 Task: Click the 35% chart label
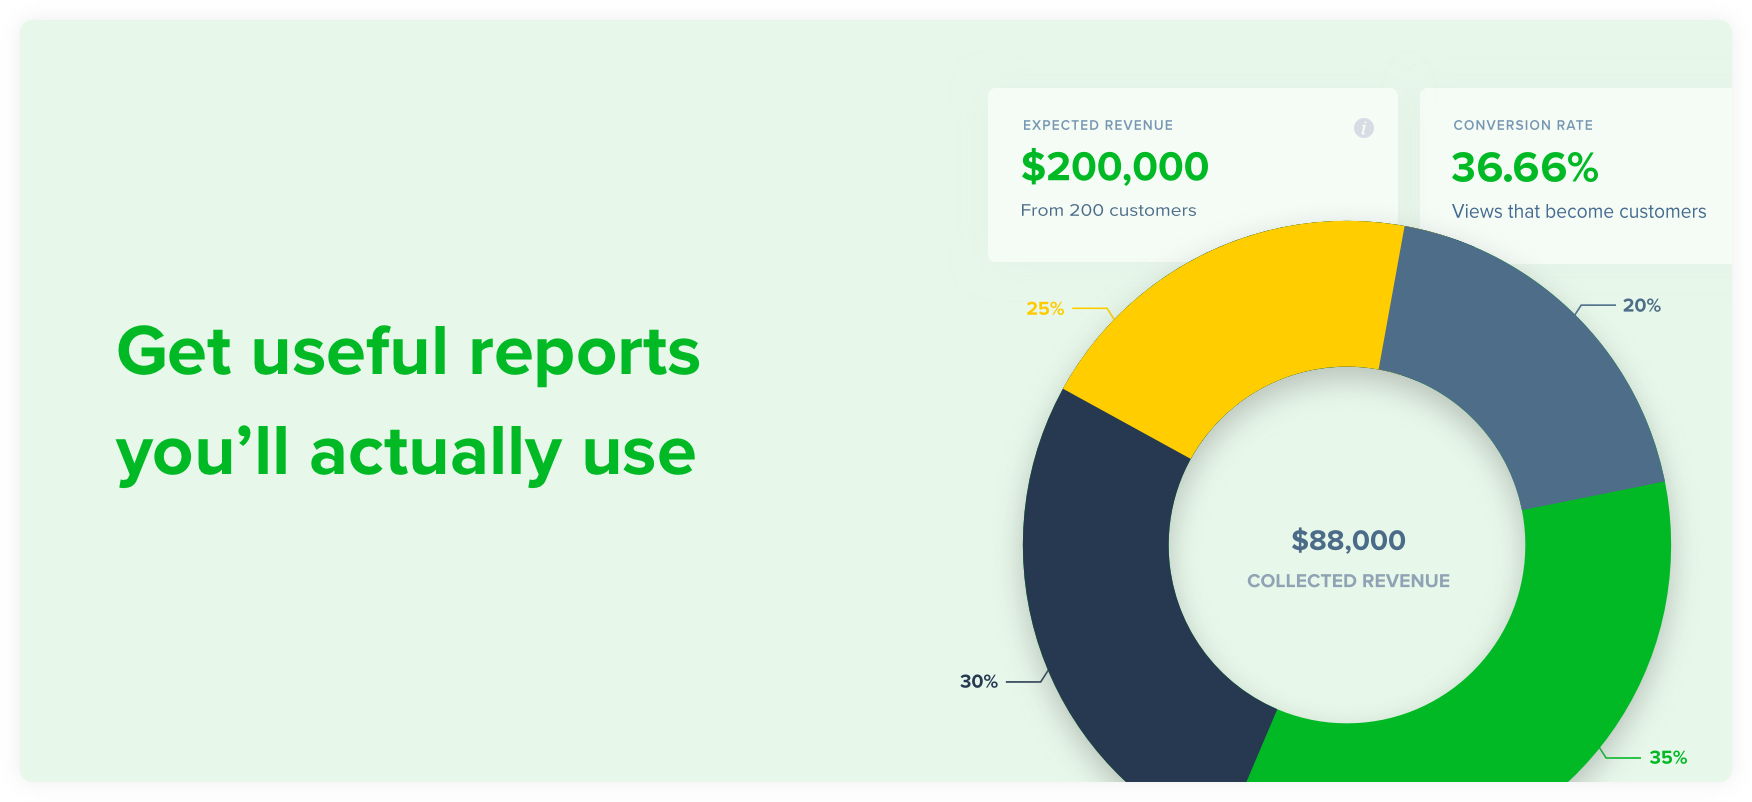1668,758
